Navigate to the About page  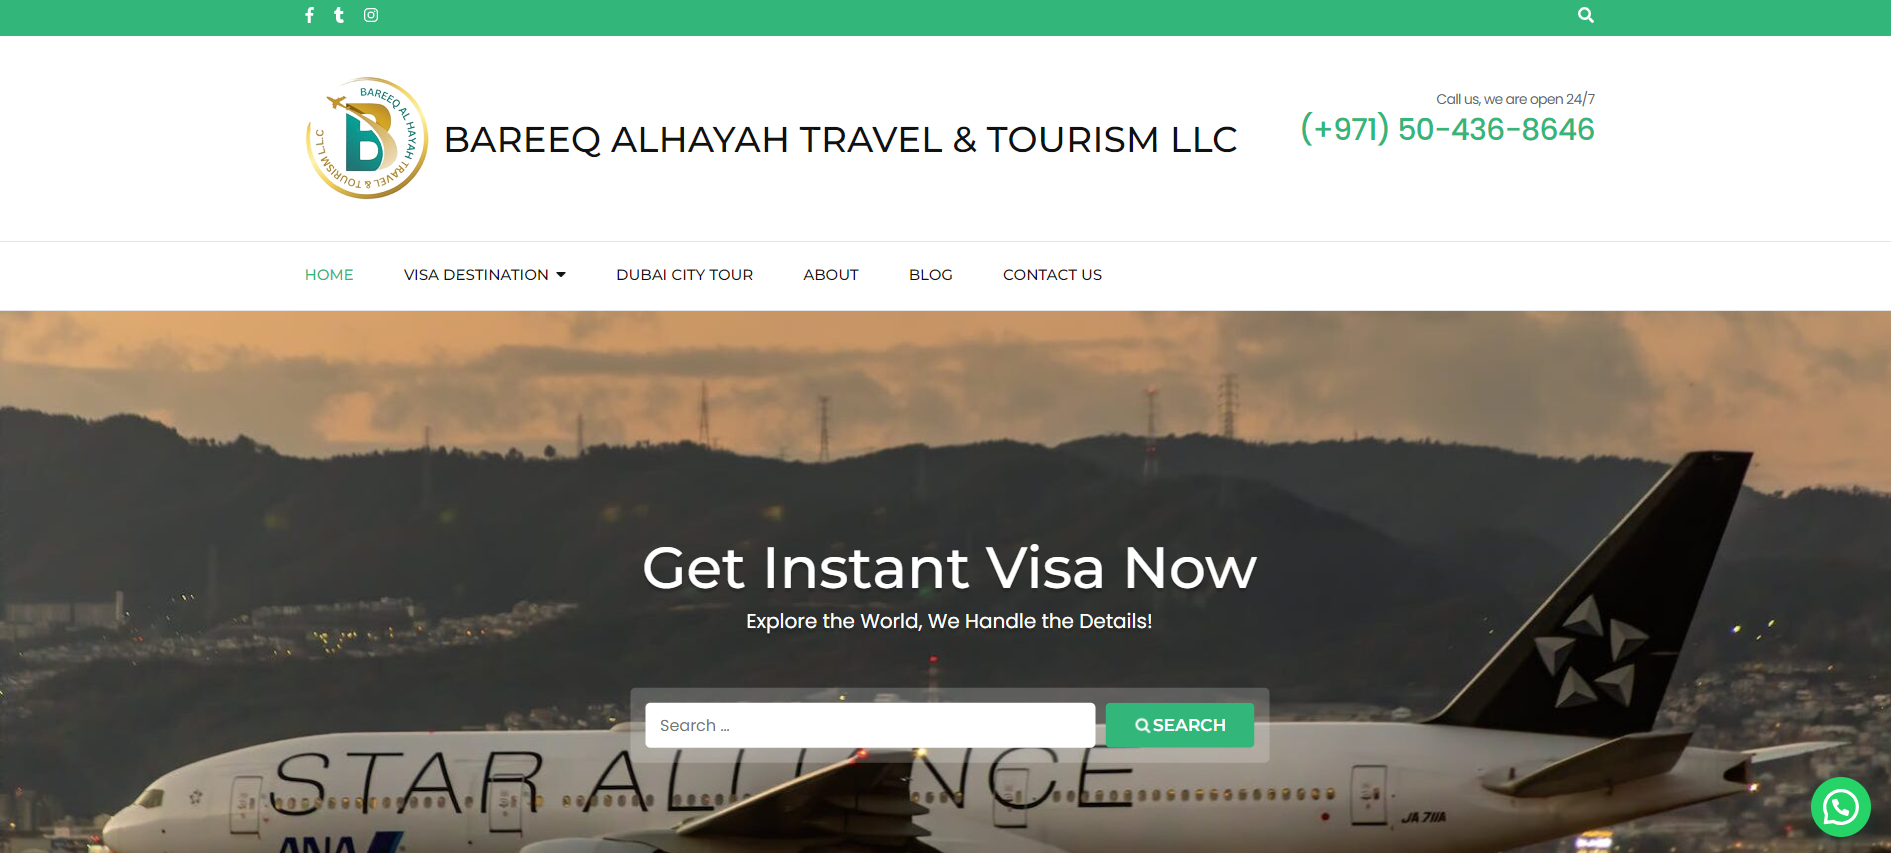(x=831, y=275)
